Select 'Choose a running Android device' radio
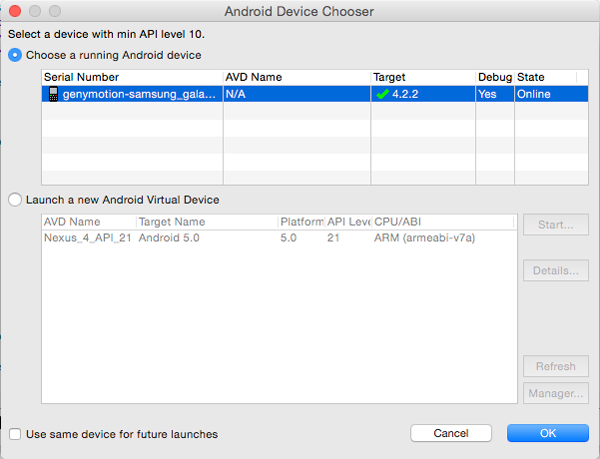Viewport: 600px width, 459px height. tap(15, 55)
